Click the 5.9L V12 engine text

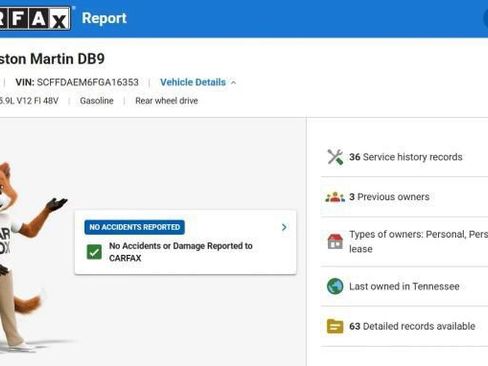click(x=29, y=101)
